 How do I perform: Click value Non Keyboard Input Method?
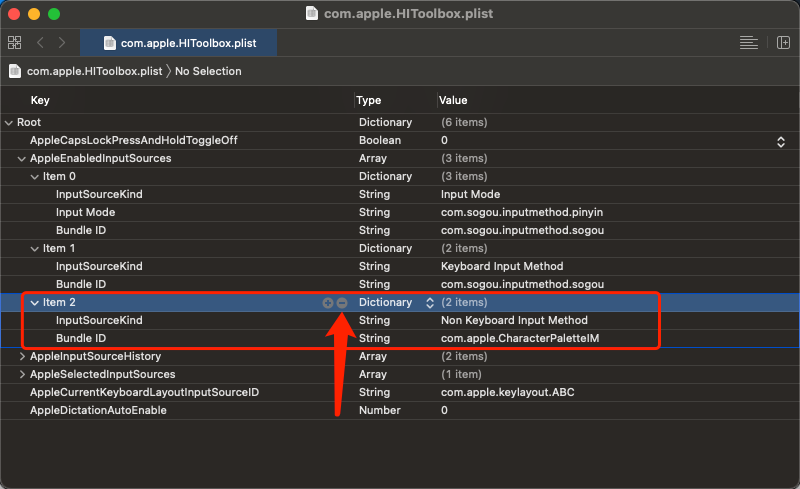tap(514, 320)
